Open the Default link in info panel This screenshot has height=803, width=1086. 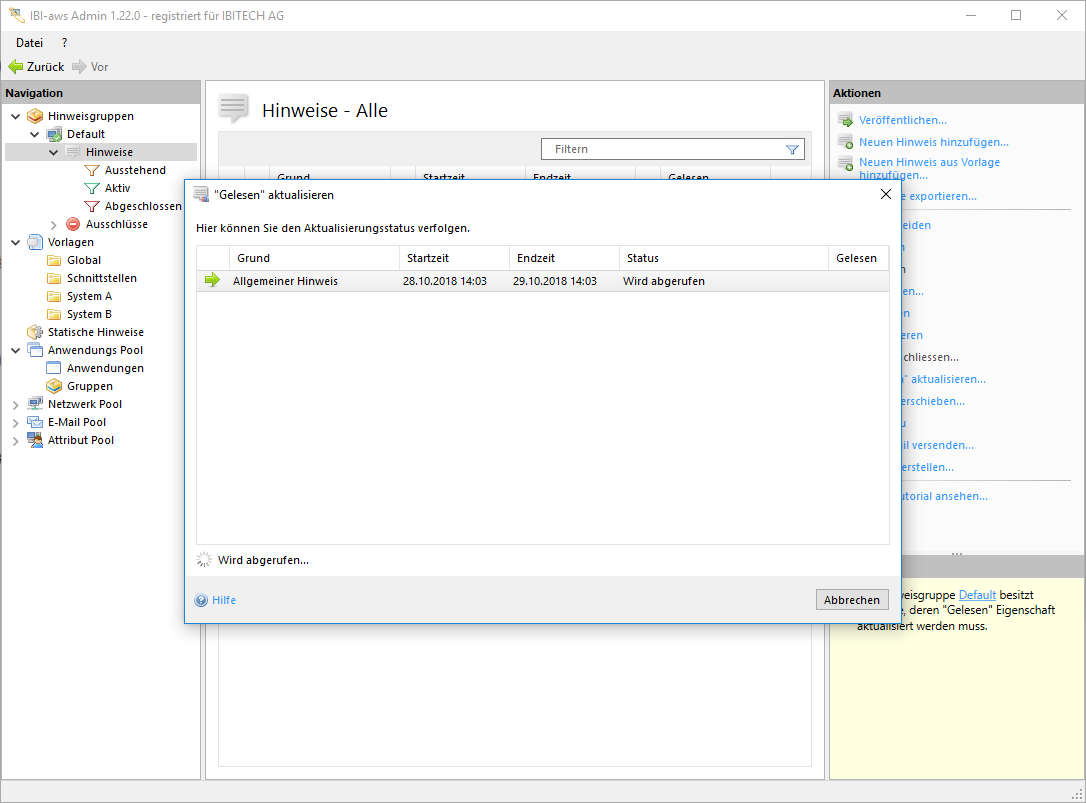click(977, 595)
